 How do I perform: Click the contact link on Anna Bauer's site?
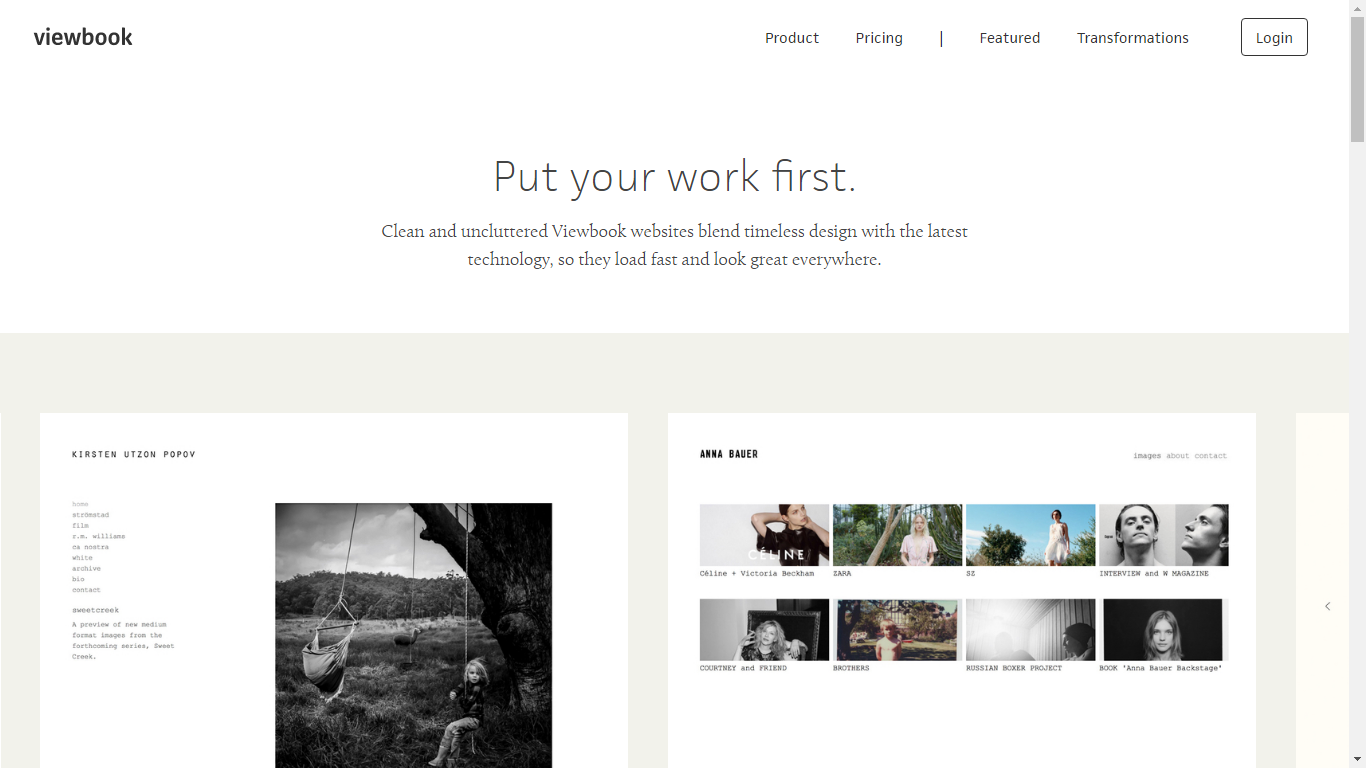tap(1210, 456)
